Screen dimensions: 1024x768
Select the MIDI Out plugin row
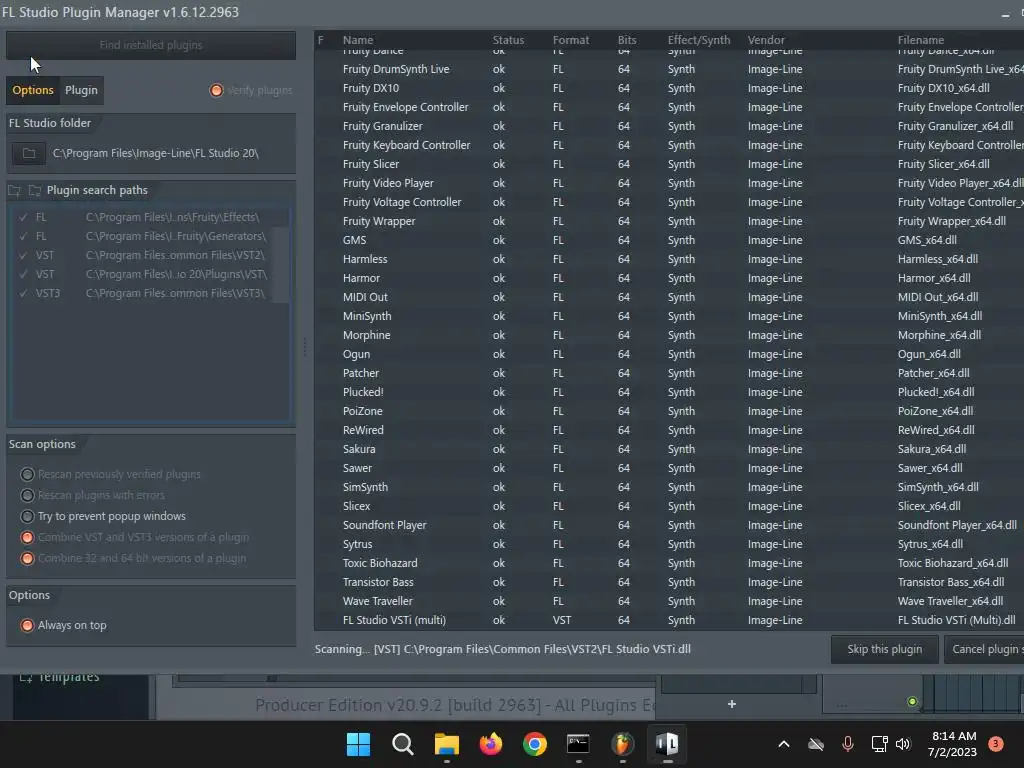[x=669, y=297]
